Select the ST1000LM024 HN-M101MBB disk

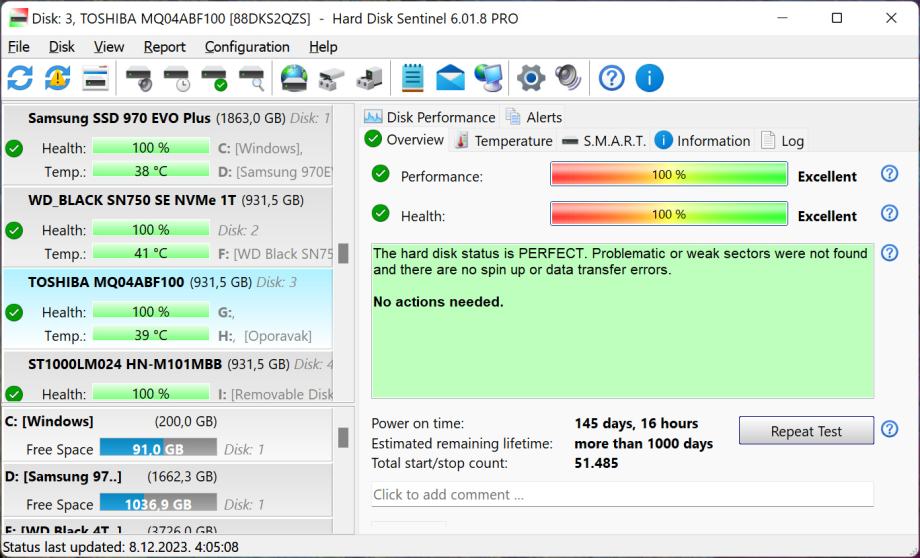168,377
